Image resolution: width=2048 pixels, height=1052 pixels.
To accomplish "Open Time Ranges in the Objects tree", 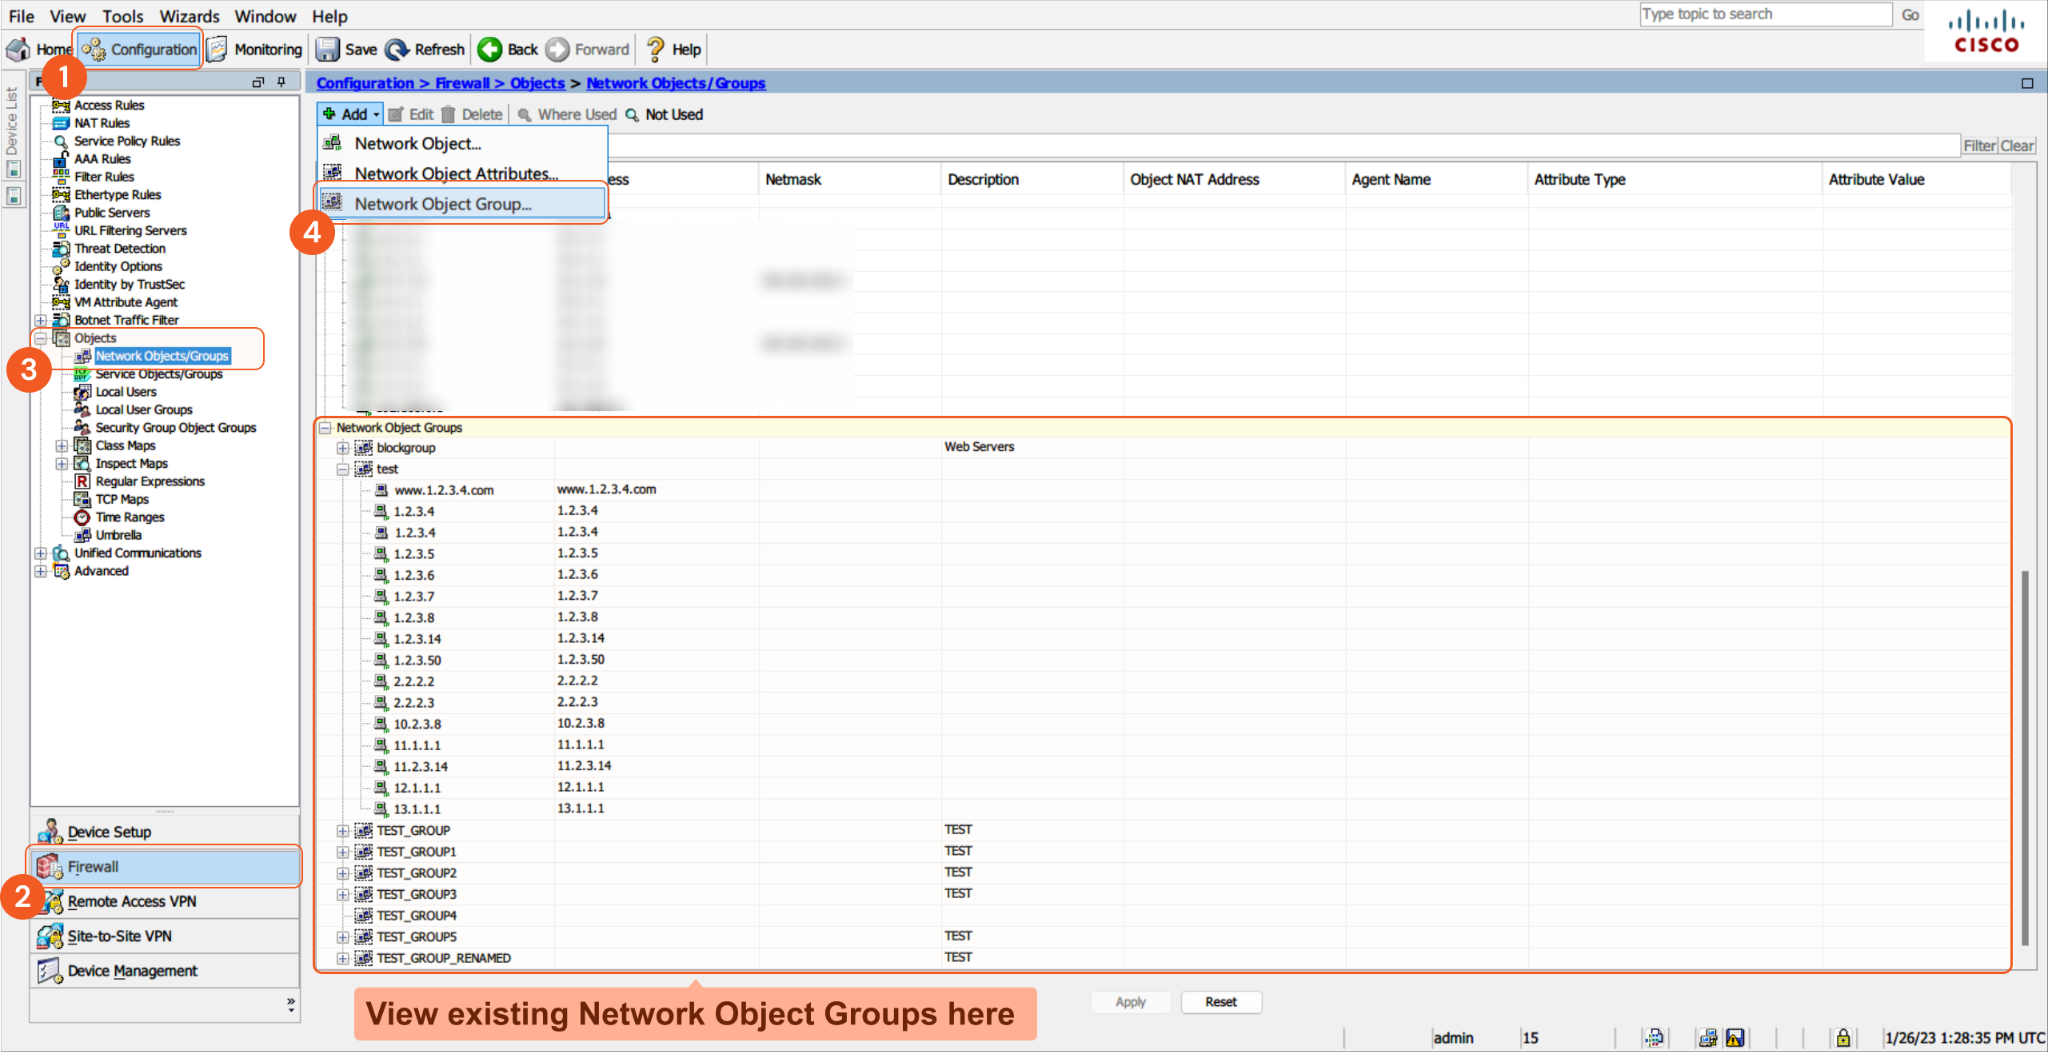I will pos(129,517).
